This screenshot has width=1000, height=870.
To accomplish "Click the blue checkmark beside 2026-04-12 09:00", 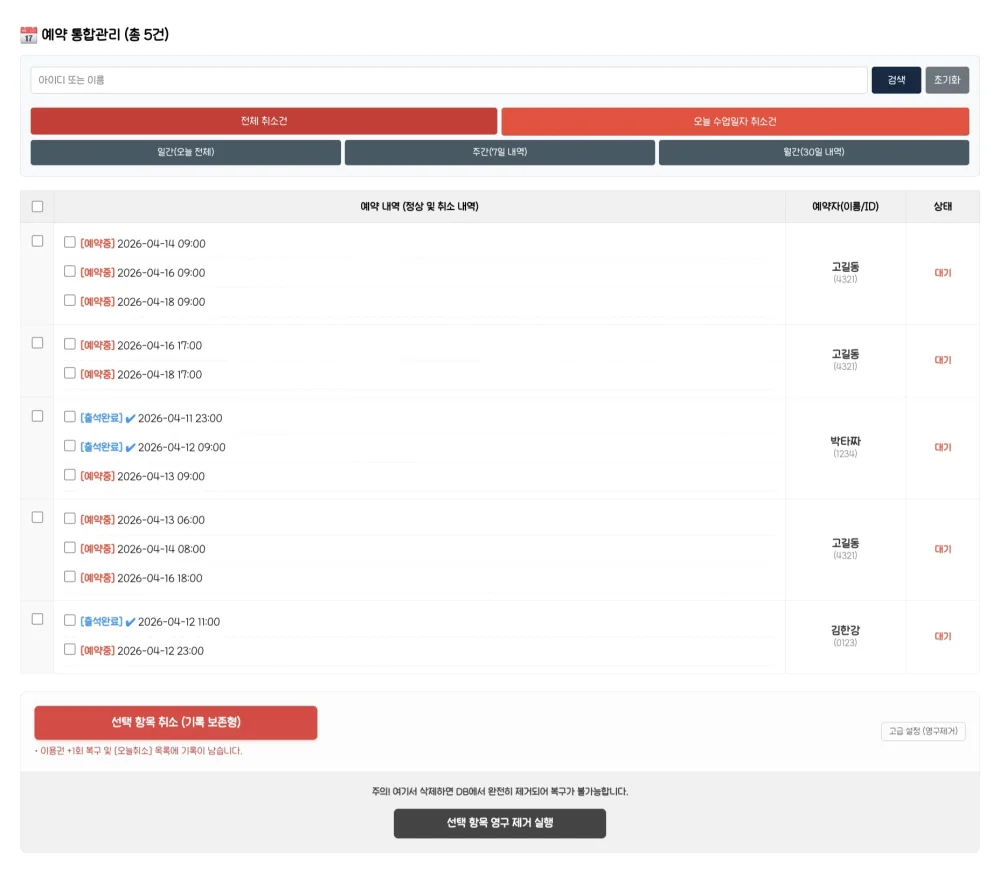I will tap(130, 448).
